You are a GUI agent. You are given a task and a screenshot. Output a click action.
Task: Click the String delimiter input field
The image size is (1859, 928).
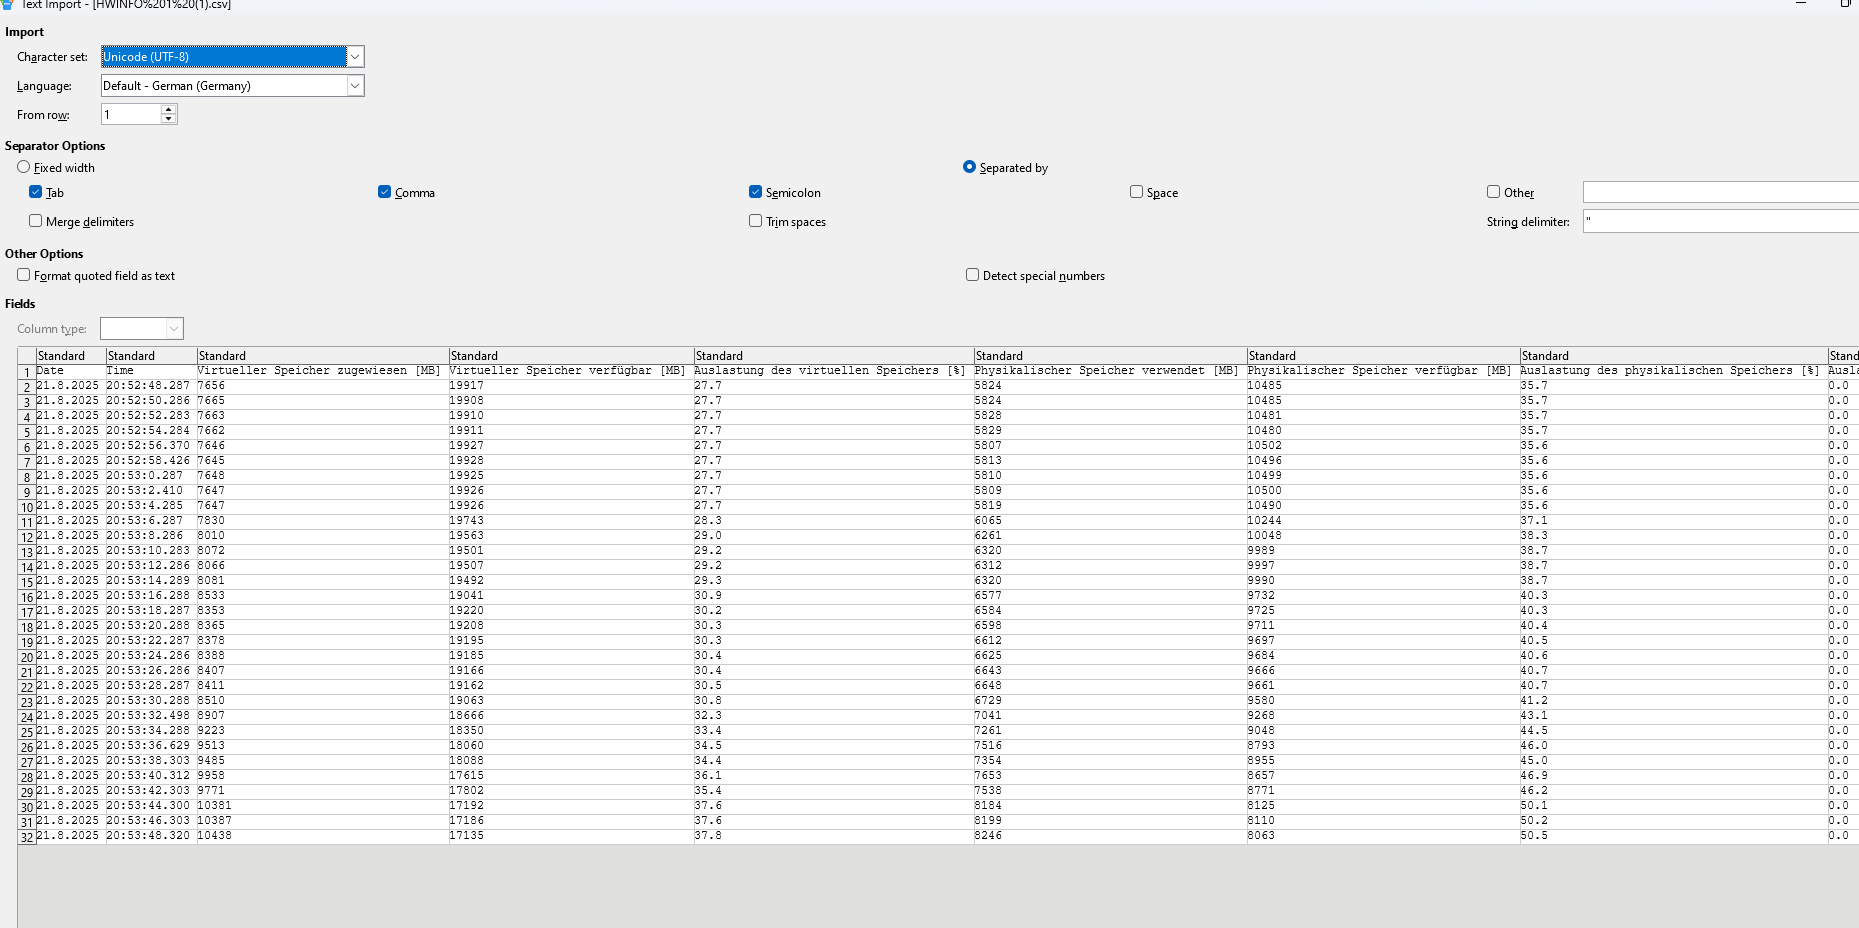tap(1721, 221)
